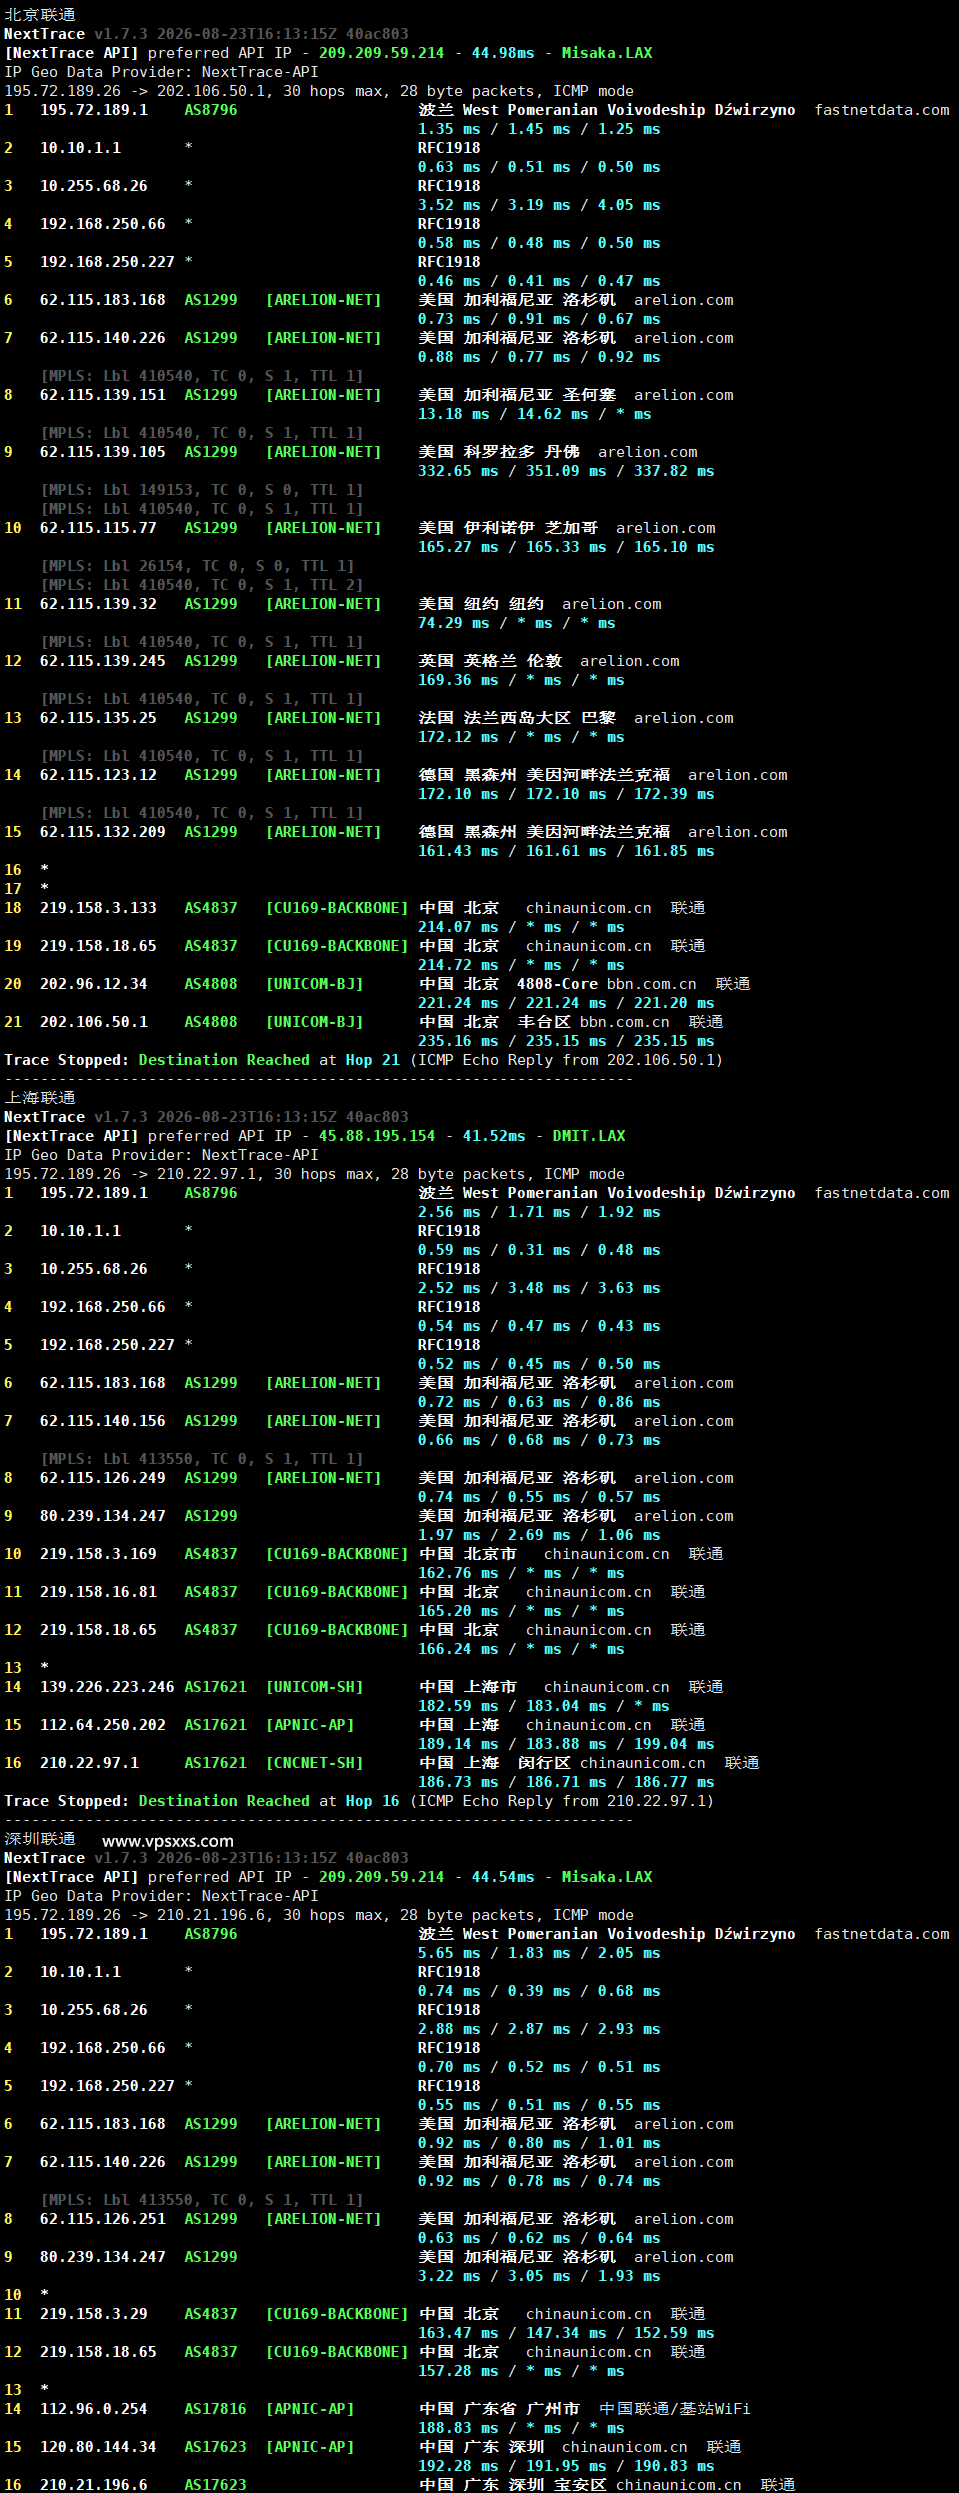This screenshot has width=959, height=2493.
Task: Select hop IP 62.115.126.249
Action: [x=103, y=1478]
